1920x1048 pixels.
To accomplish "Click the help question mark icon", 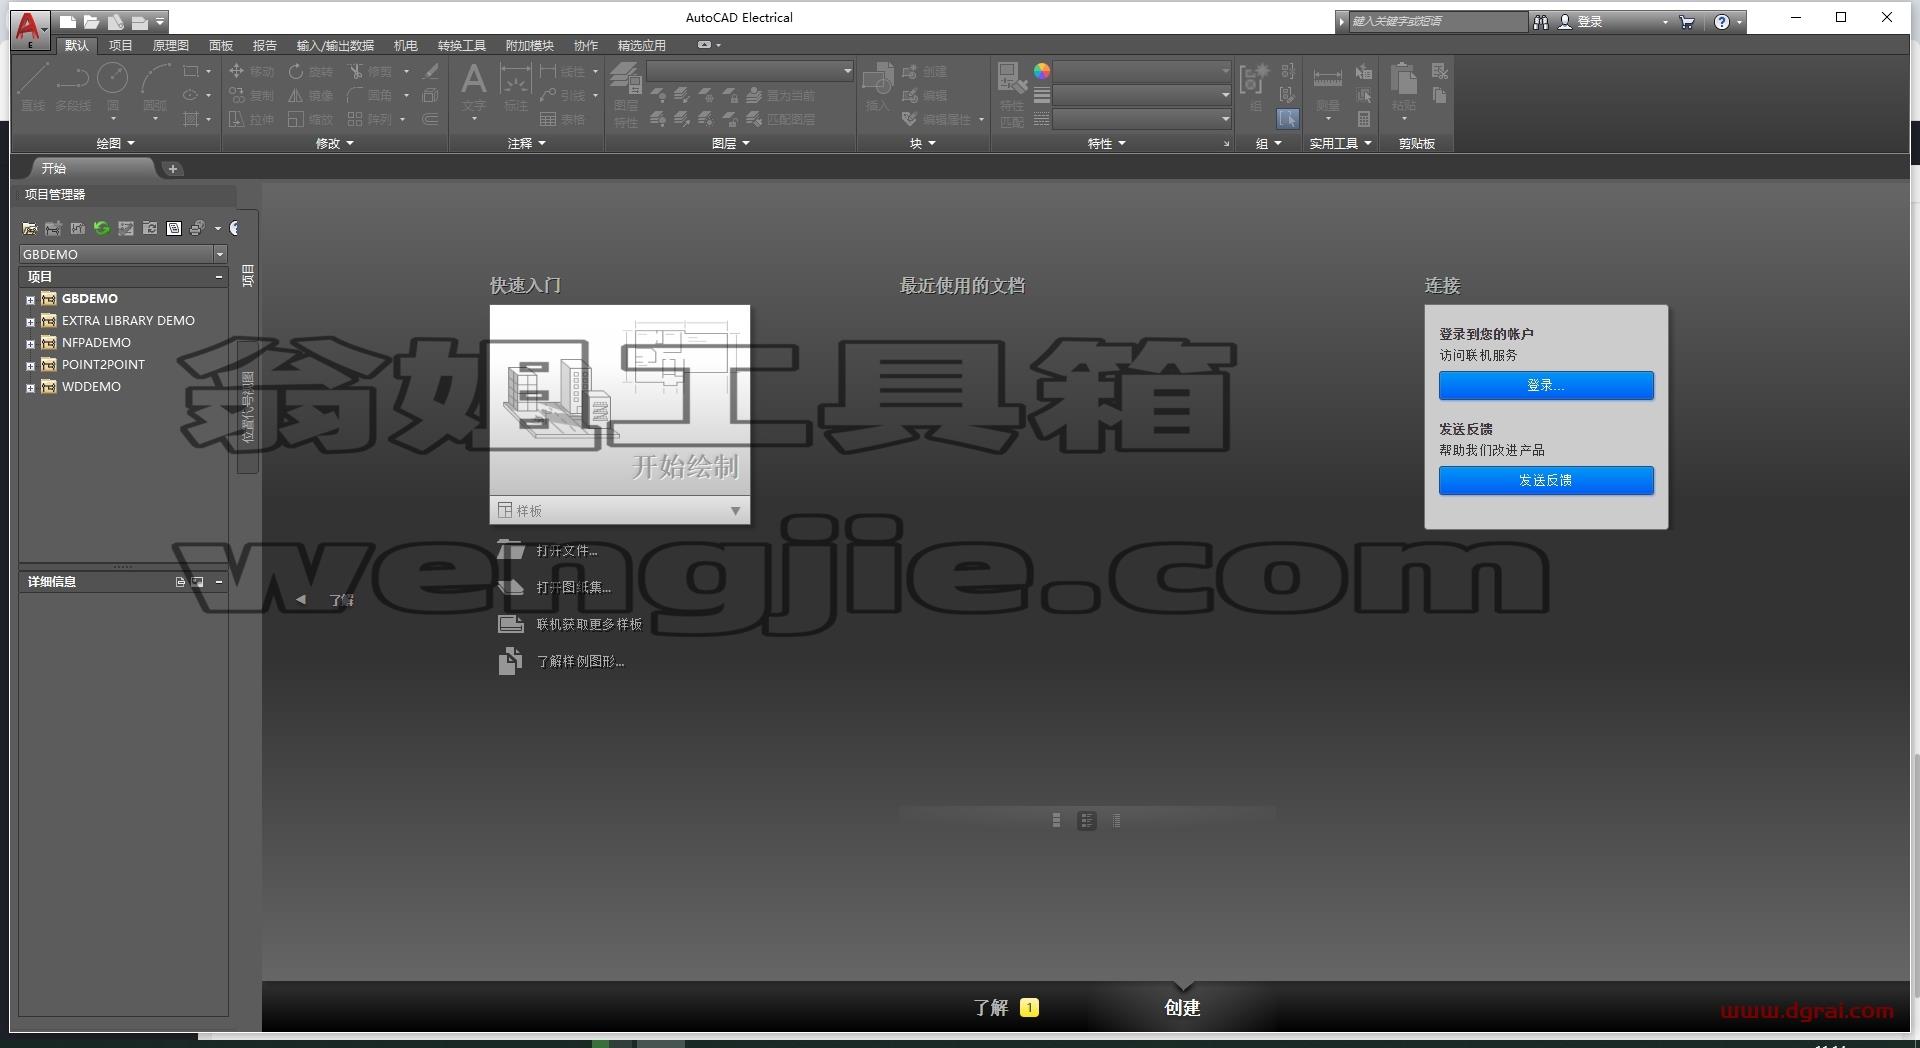I will [1721, 21].
